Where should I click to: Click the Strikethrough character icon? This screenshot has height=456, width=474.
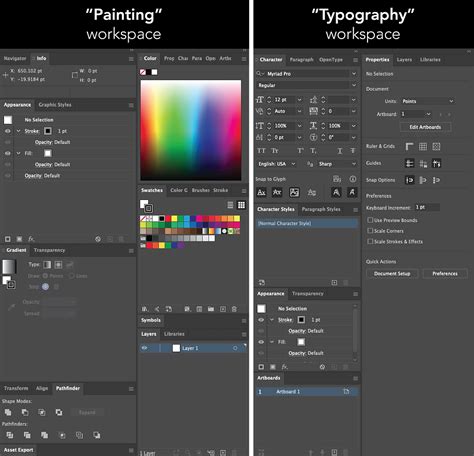pyautogui.click(x=353, y=151)
